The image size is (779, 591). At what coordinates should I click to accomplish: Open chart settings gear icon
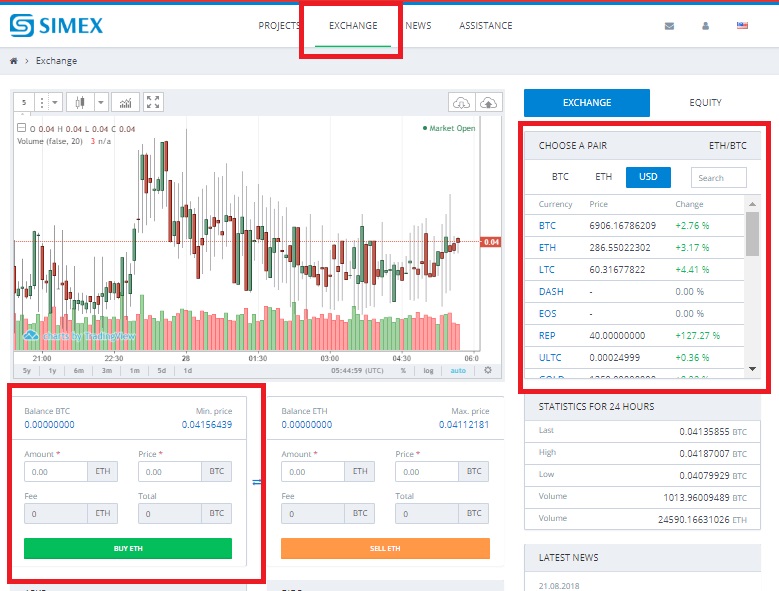488,370
